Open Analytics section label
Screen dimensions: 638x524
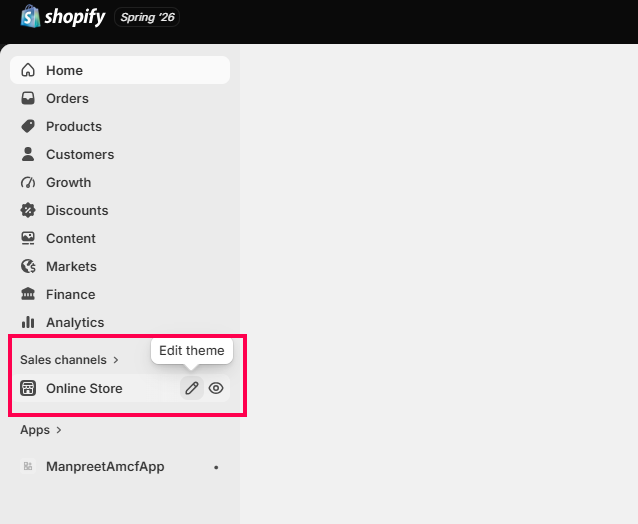click(75, 323)
